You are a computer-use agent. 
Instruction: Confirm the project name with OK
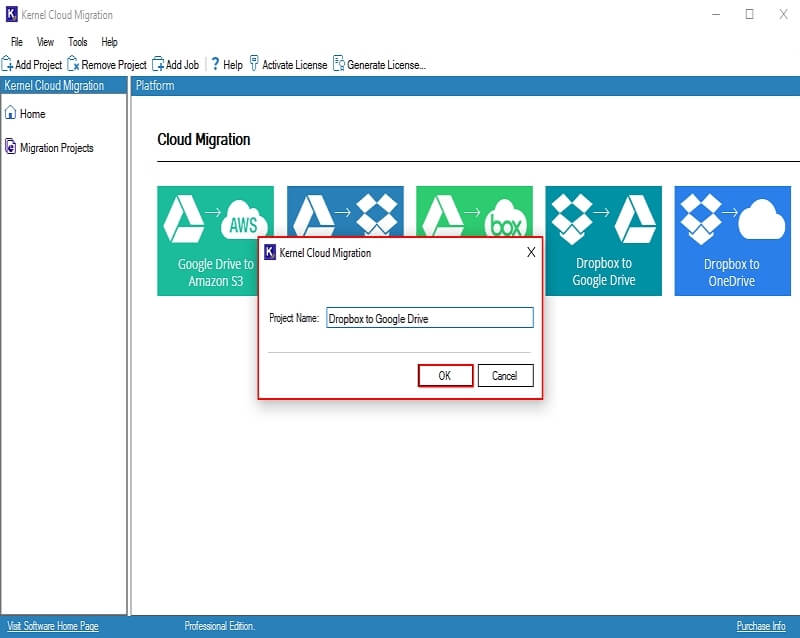[445, 376]
